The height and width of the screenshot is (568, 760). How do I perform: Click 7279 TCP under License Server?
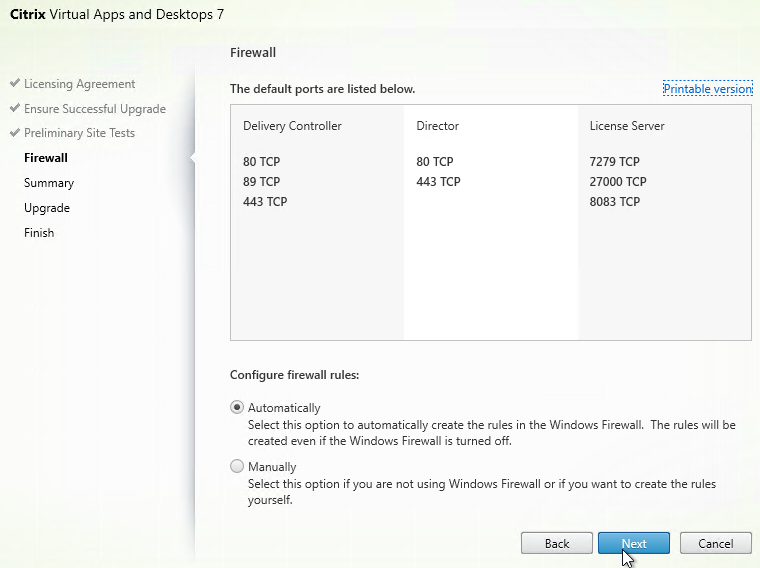pos(615,161)
